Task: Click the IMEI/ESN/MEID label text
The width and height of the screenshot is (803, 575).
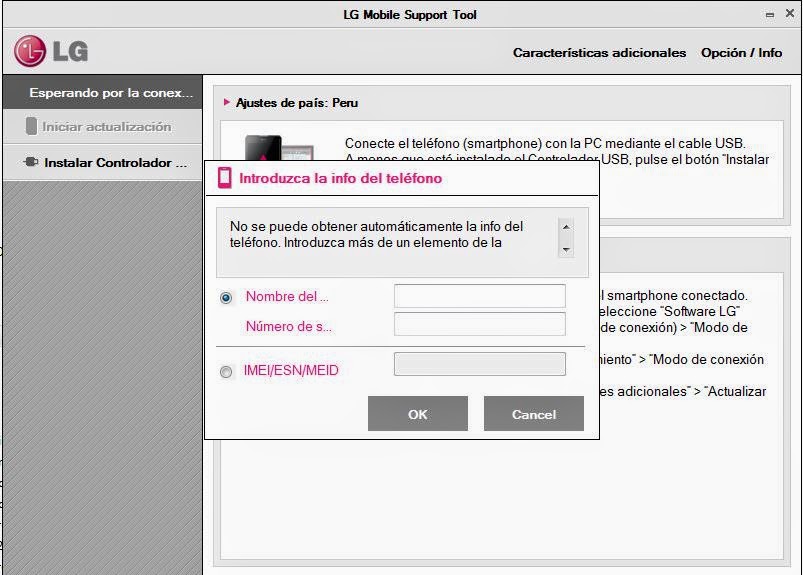Action: pos(291,370)
